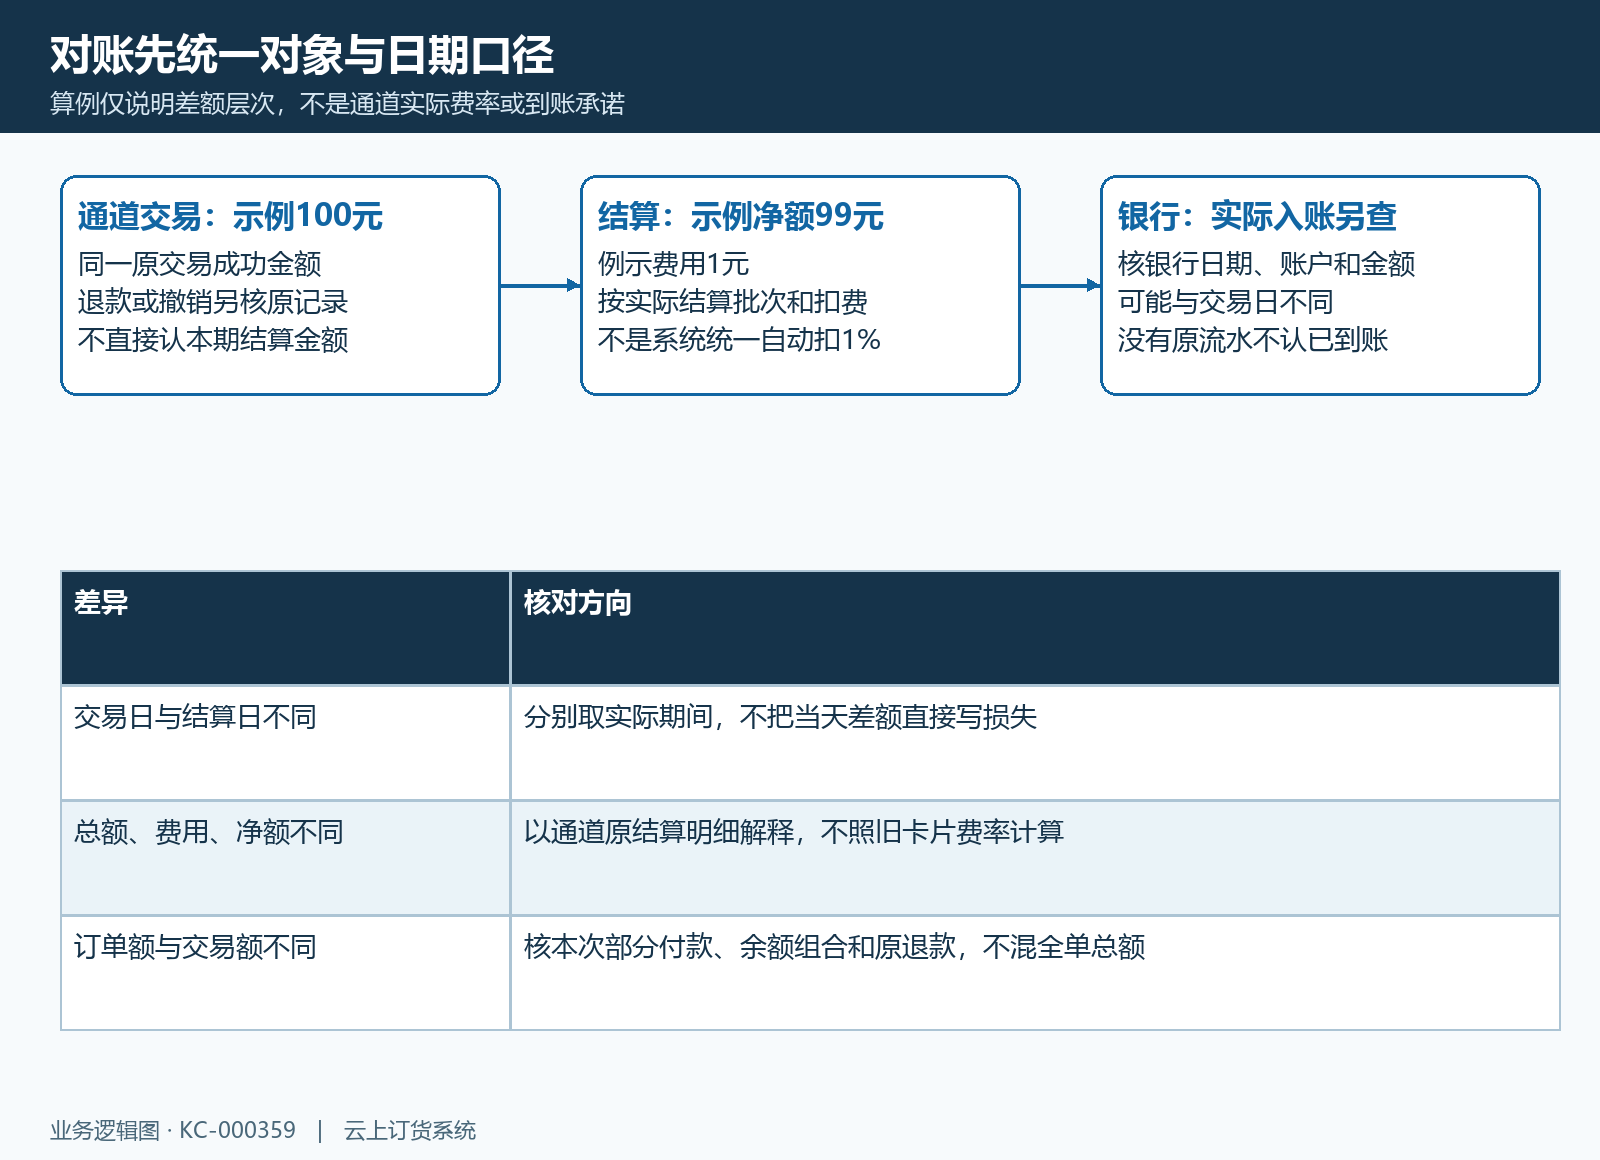This screenshot has height=1160, width=1600.
Task: Click the line '按实际结算批次和扣费'
Action: click(x=732, y=302)
